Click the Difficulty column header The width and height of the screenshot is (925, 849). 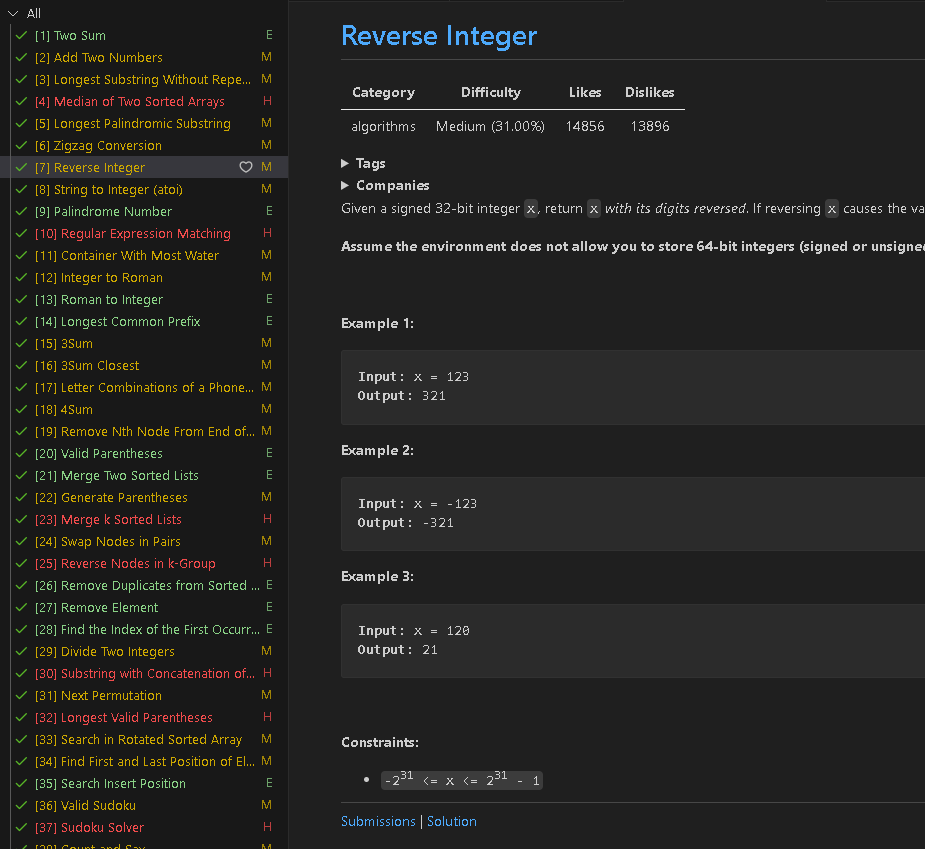point(490,92)
